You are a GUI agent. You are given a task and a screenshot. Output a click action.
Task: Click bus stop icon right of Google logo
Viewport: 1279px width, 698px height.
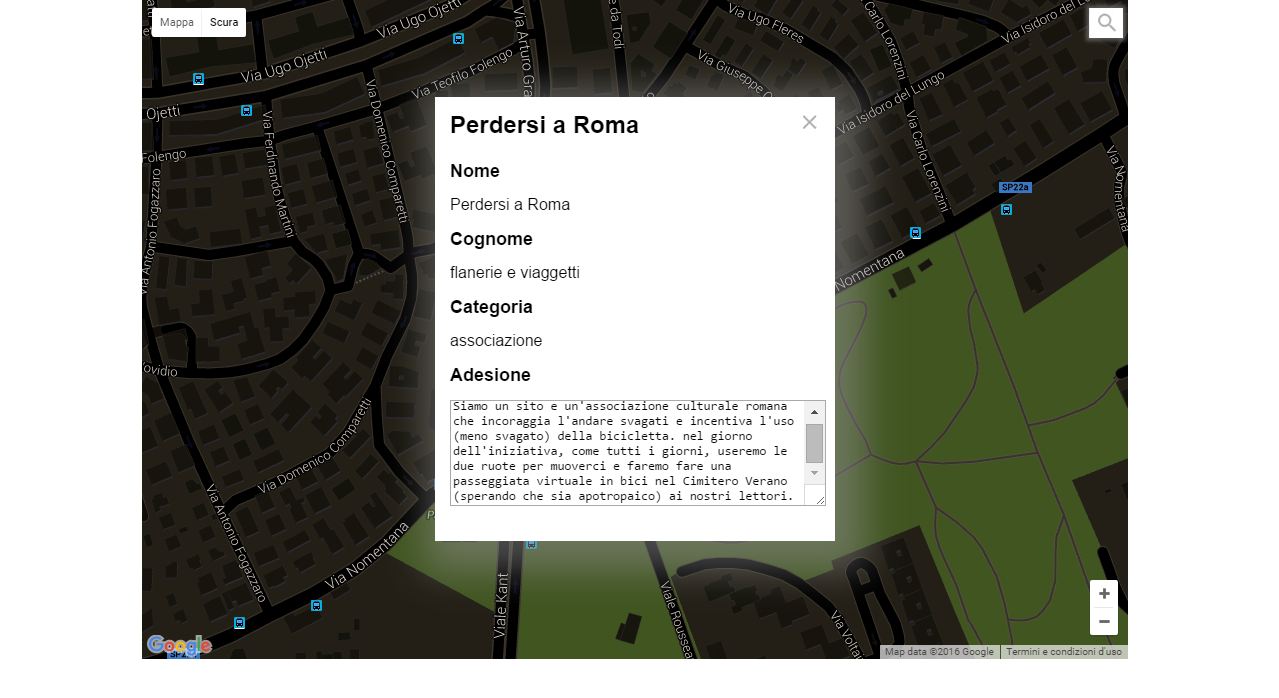tap(239, 623)
